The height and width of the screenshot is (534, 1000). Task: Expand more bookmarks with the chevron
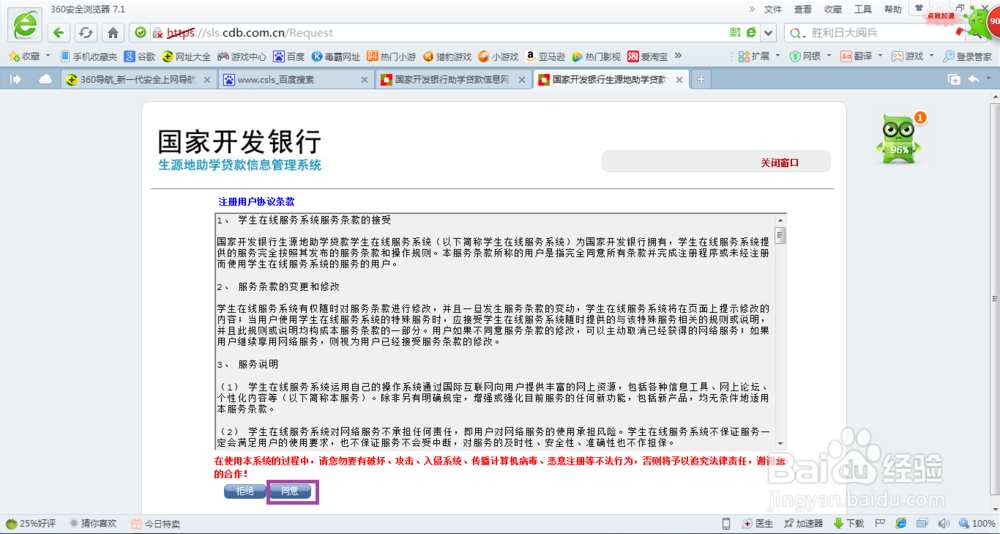tap(678, 56)
